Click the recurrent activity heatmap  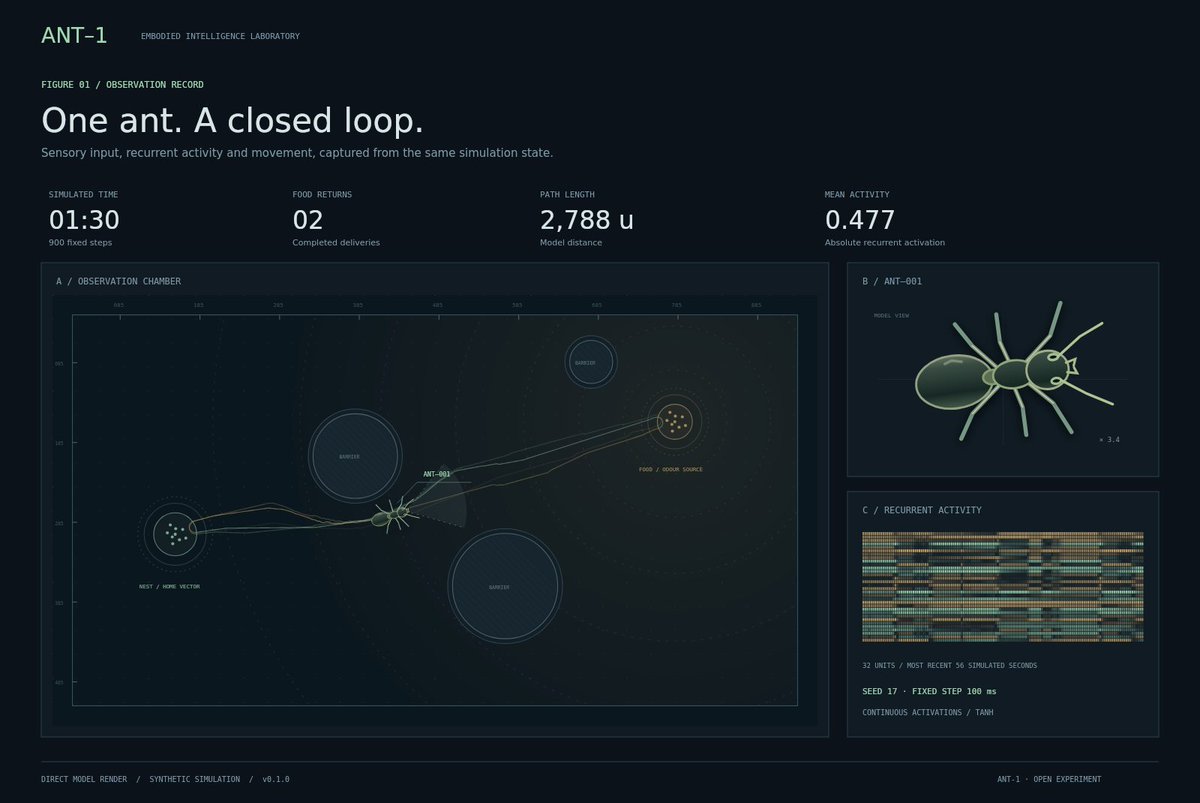coord(1003,587)
